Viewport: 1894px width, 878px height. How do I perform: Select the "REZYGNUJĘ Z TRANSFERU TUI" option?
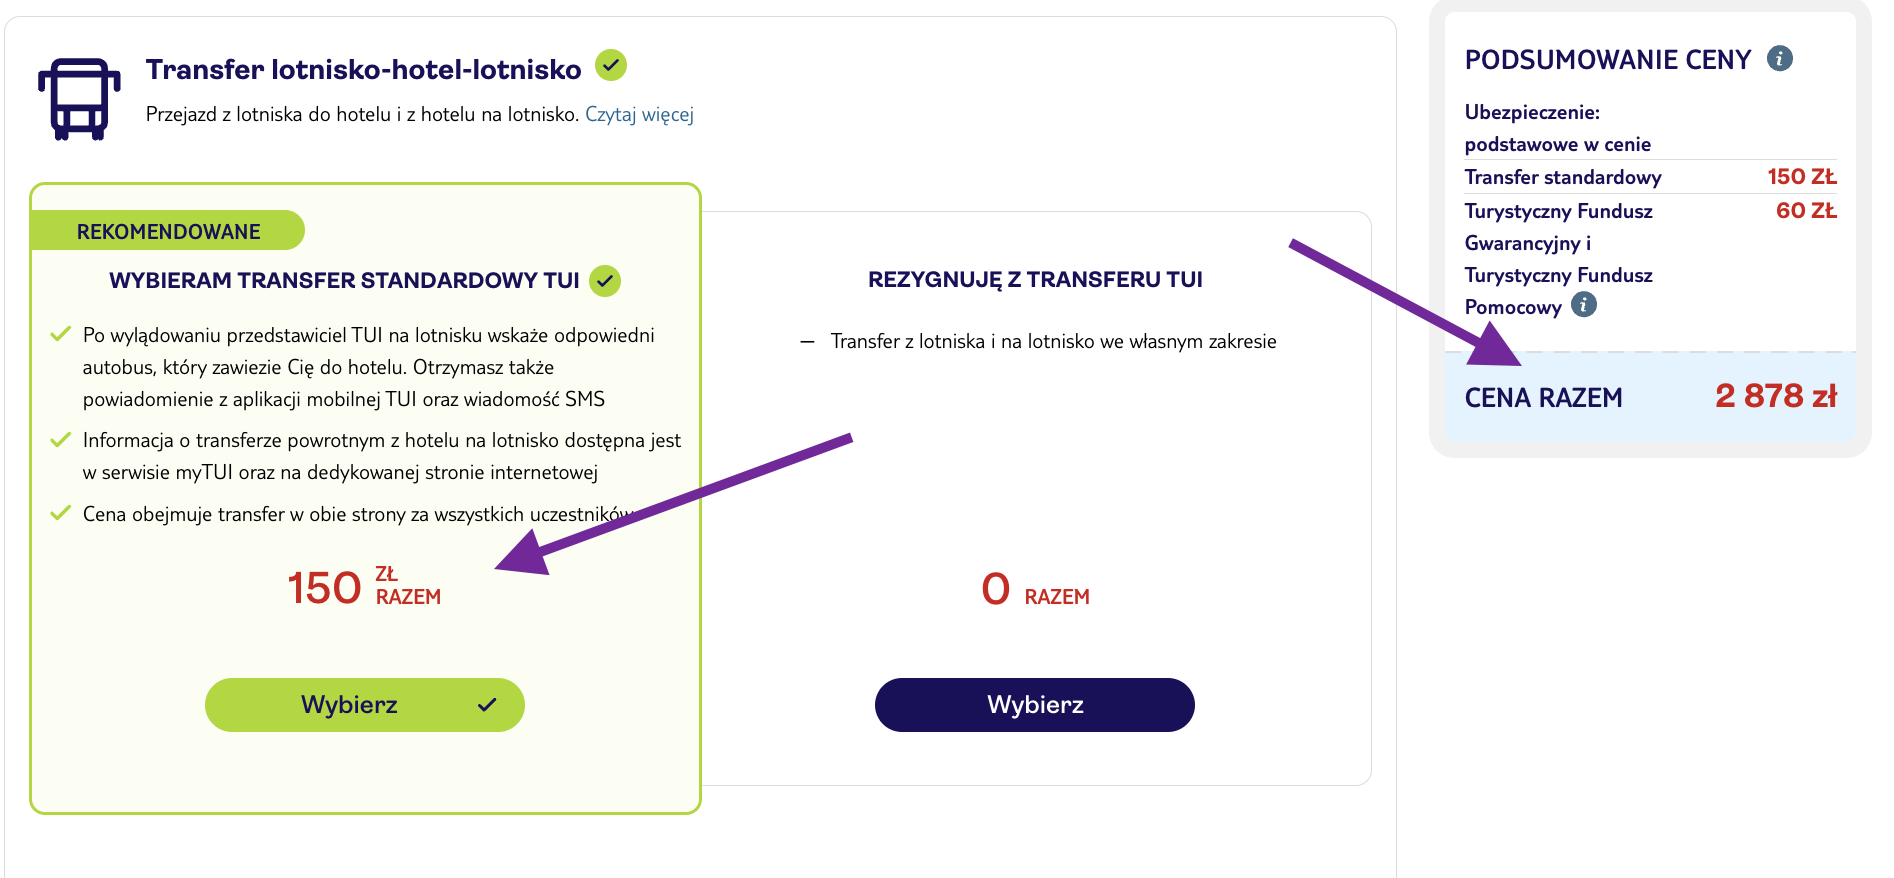(1034, 704)
